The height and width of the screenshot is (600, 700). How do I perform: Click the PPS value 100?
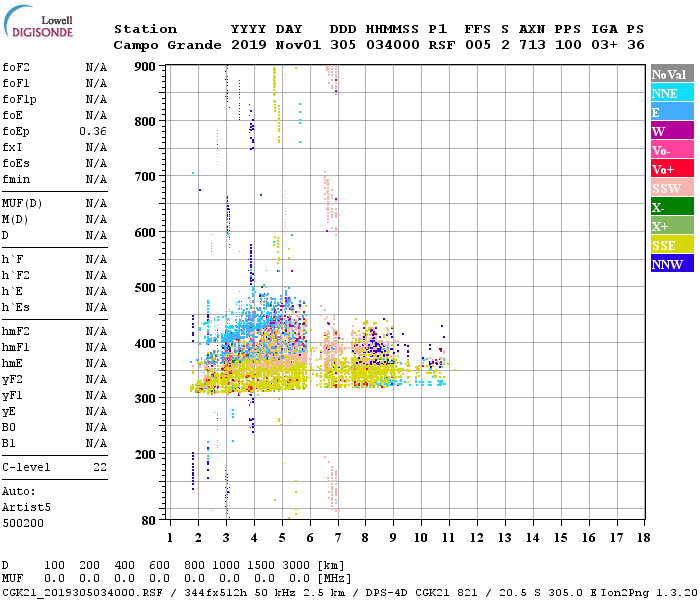pyautogui.click(x=568, y=45)
